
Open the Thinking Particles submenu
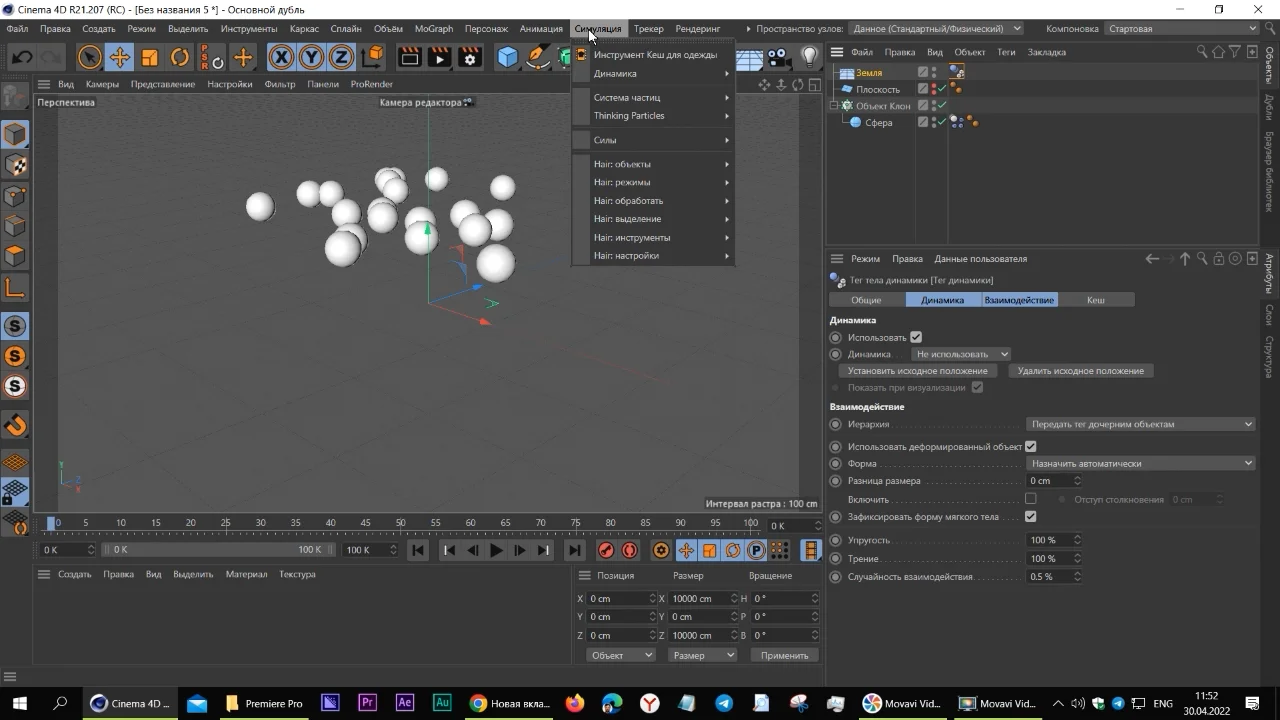[654, 115]
